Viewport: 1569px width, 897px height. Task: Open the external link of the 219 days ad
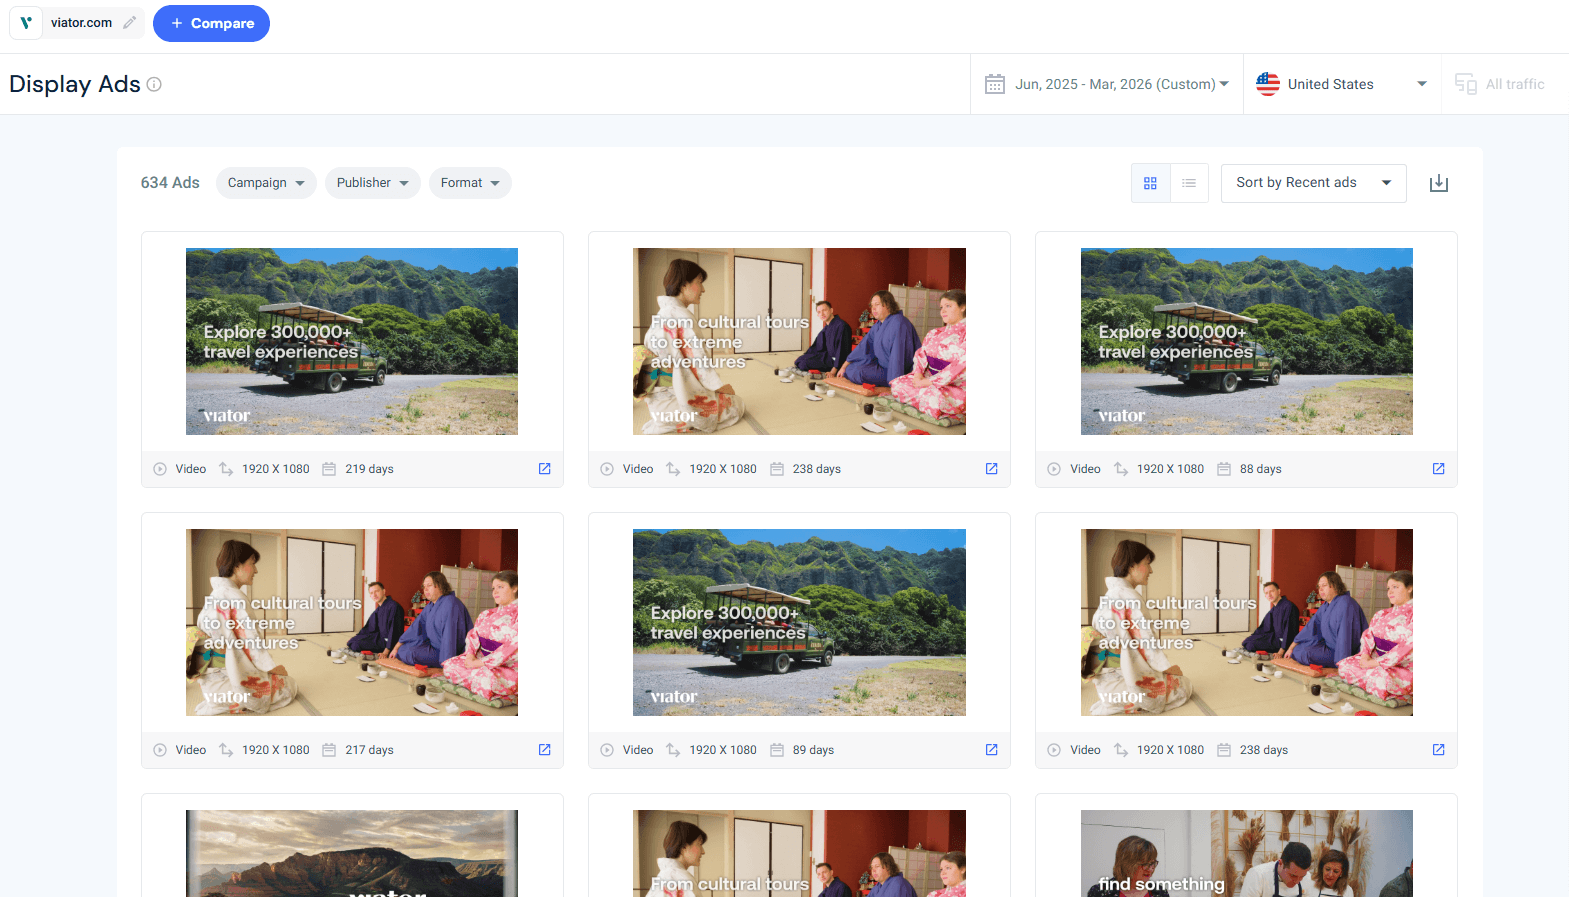[545, 468]
